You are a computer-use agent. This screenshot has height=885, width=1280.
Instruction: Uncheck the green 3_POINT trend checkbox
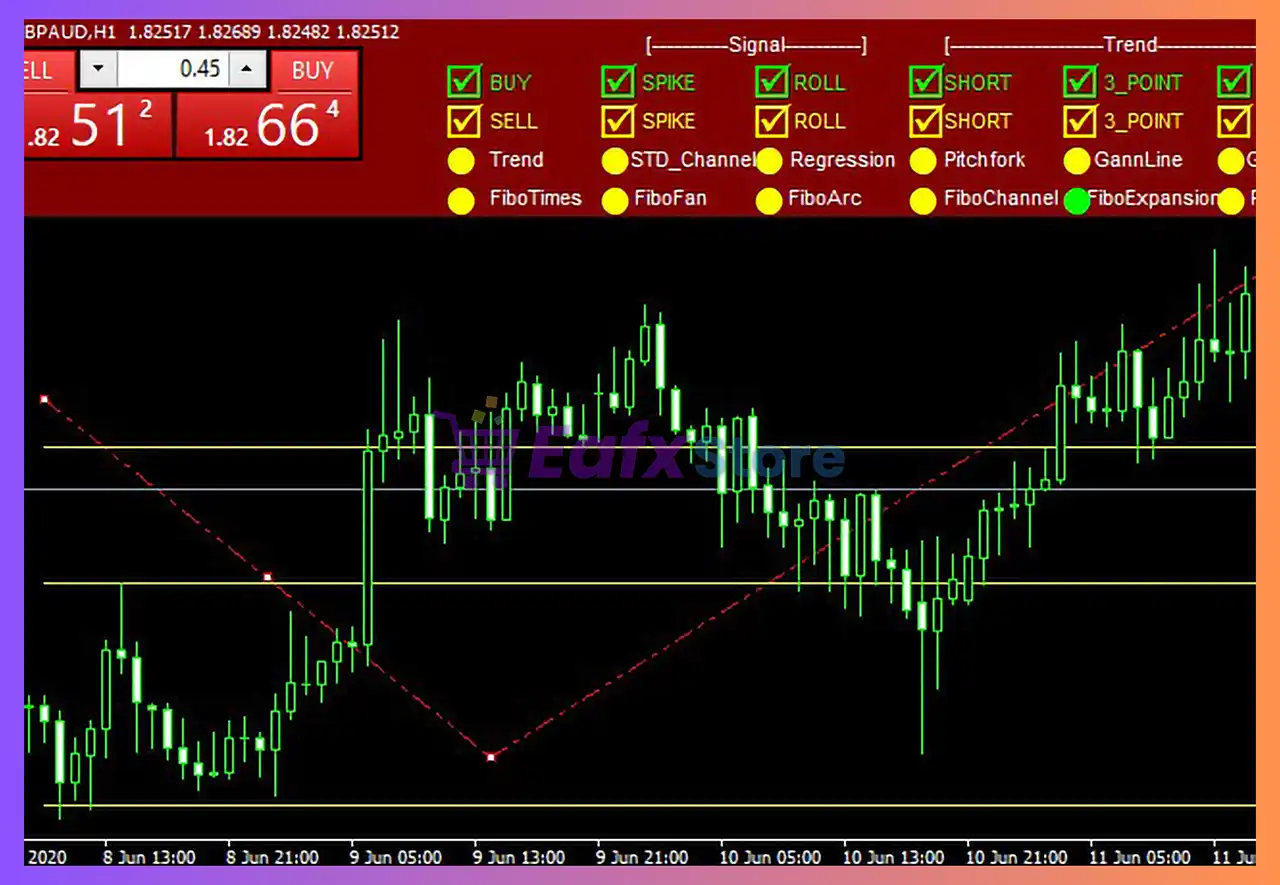coord(1080,81)
